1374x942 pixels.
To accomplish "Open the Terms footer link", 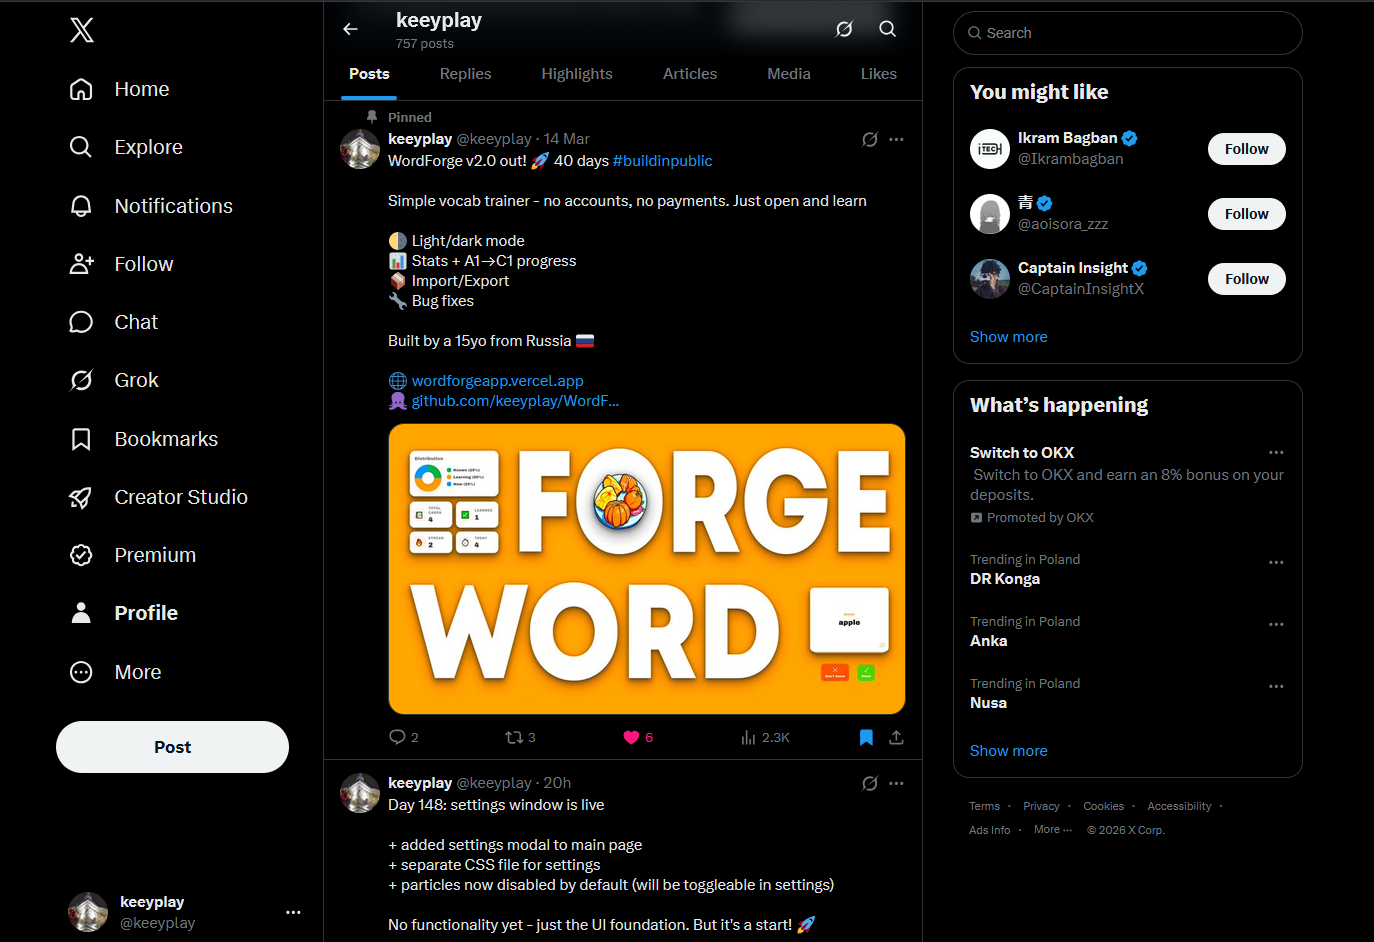I will point(984,806).
